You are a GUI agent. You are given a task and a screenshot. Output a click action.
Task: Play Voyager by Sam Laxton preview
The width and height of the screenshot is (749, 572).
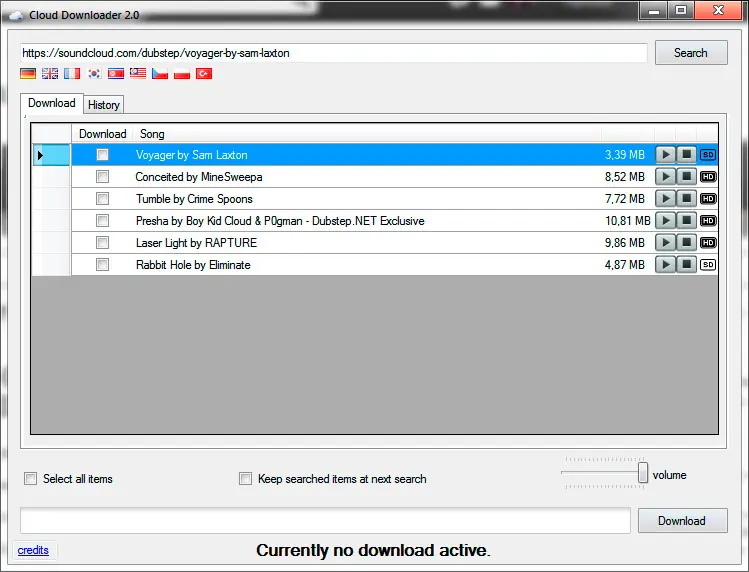point(665,154)
